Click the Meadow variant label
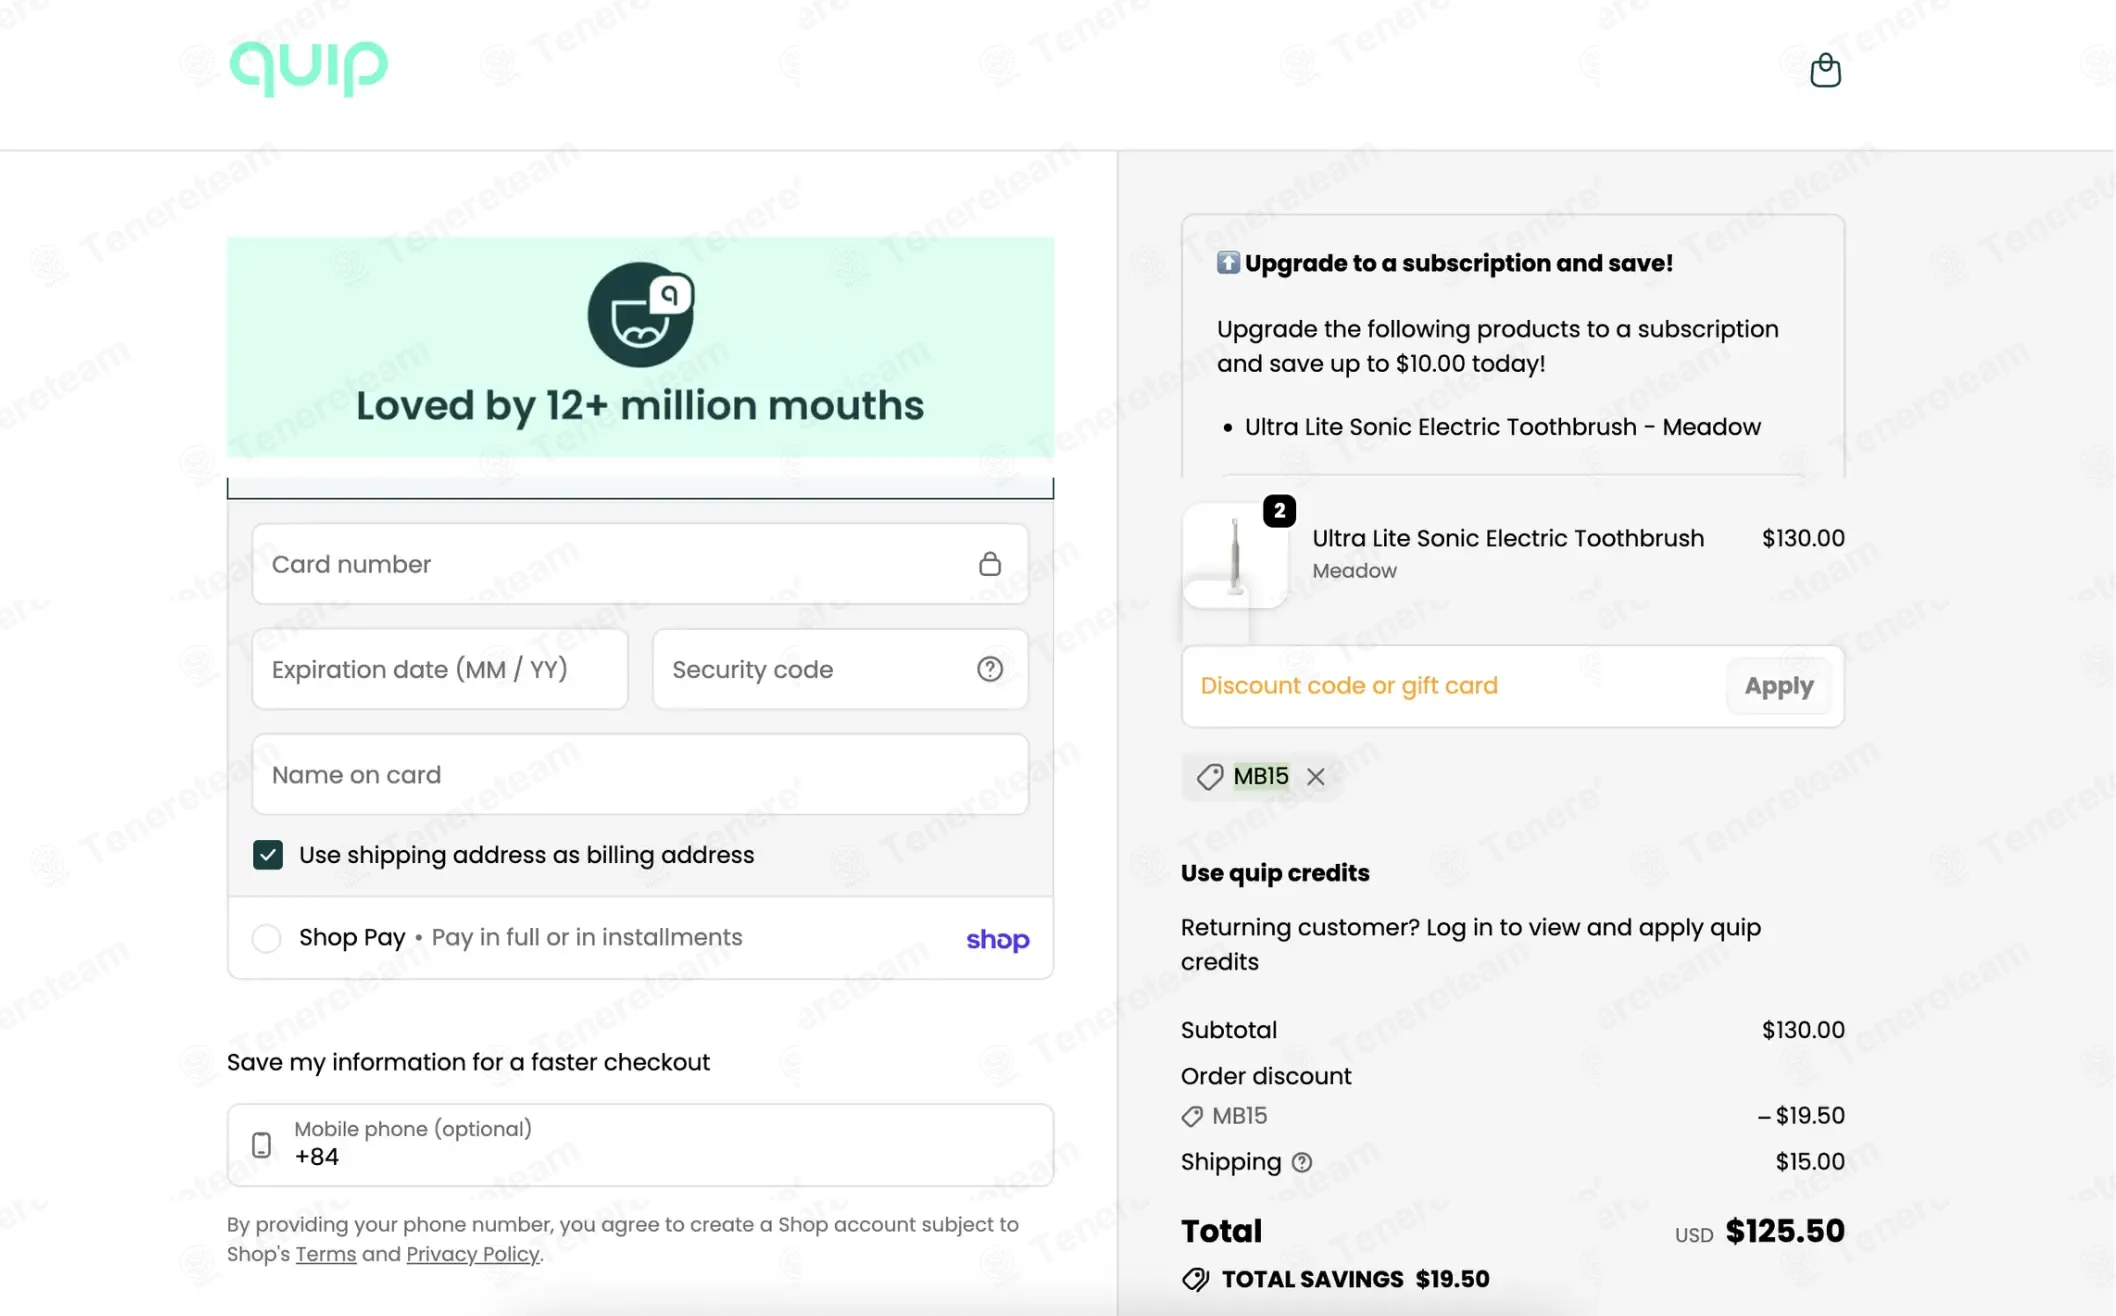The image size is (2116, 1316). [1354, 571]
